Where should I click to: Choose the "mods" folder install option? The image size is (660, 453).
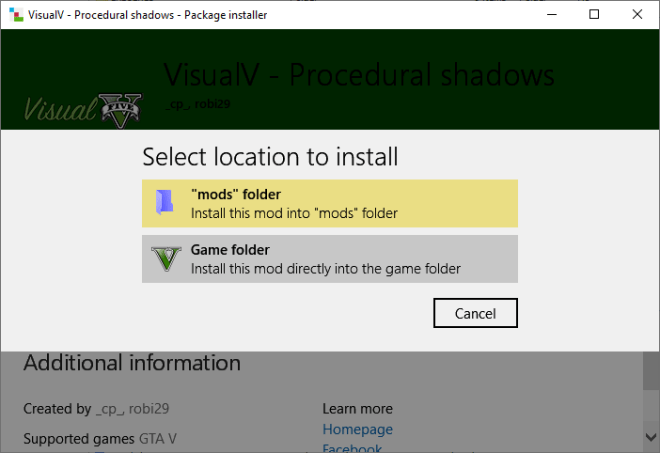click(x=330, y=203)
